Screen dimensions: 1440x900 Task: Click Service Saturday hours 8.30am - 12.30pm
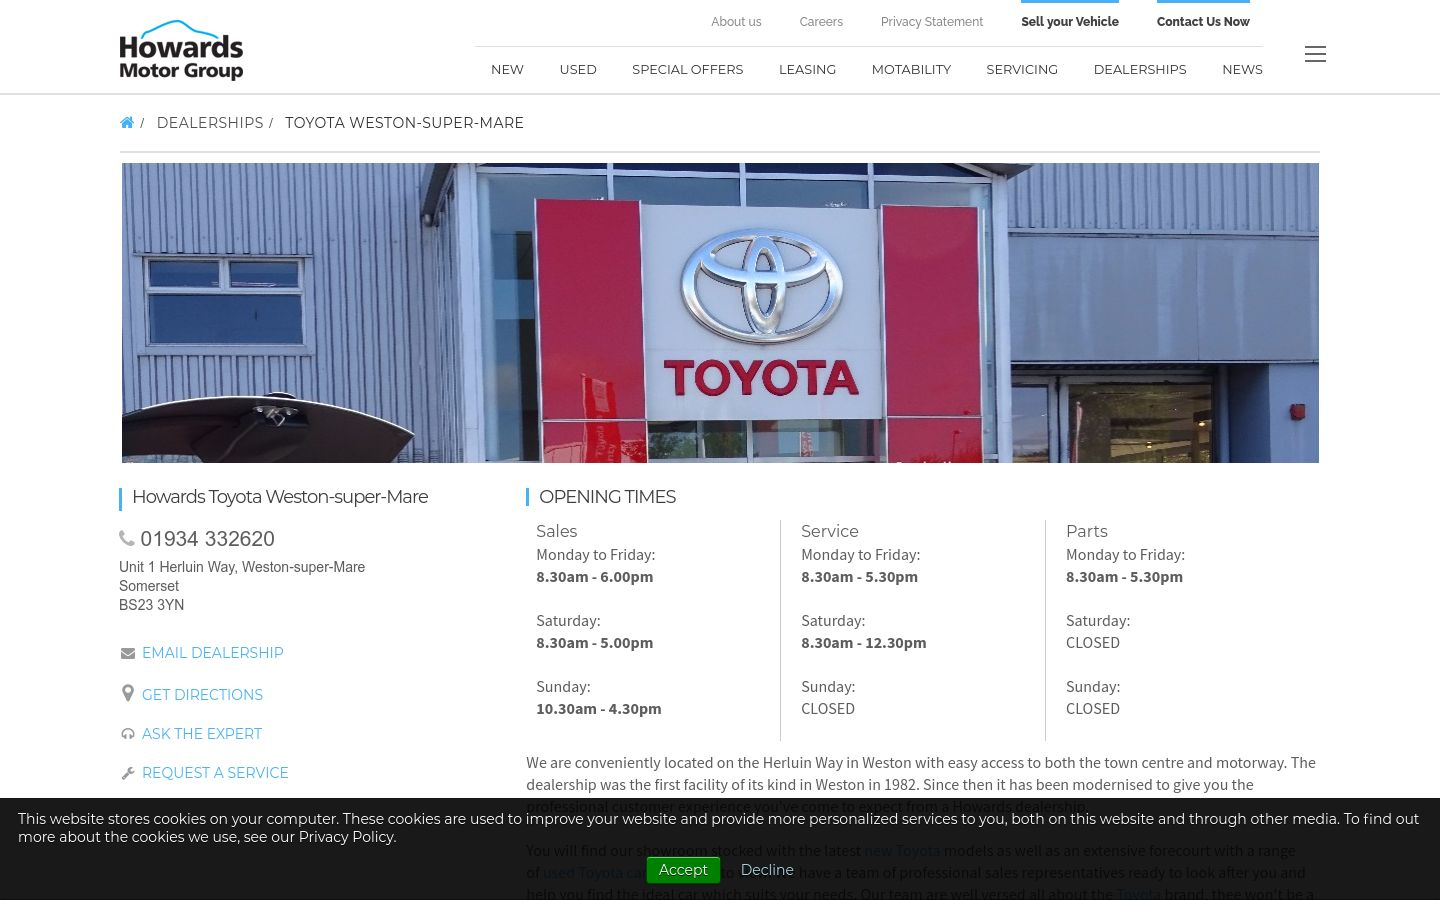864,643
